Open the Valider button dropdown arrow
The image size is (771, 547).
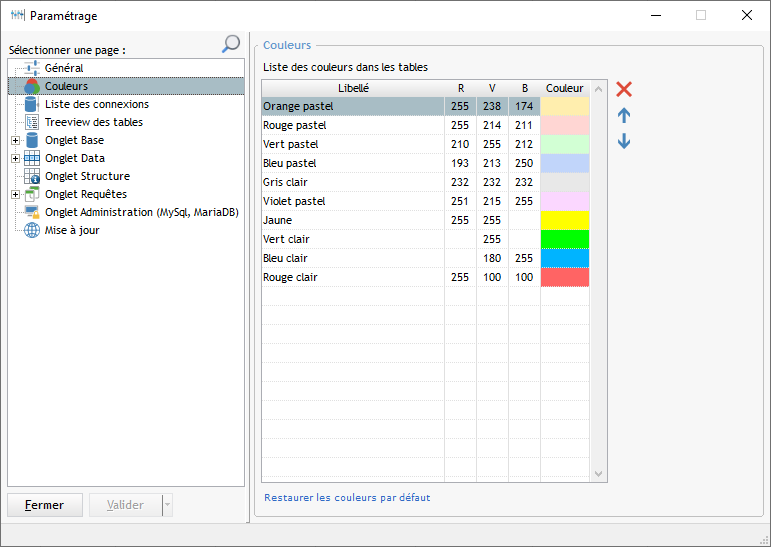pyautogui.click(x=168, y=505)
